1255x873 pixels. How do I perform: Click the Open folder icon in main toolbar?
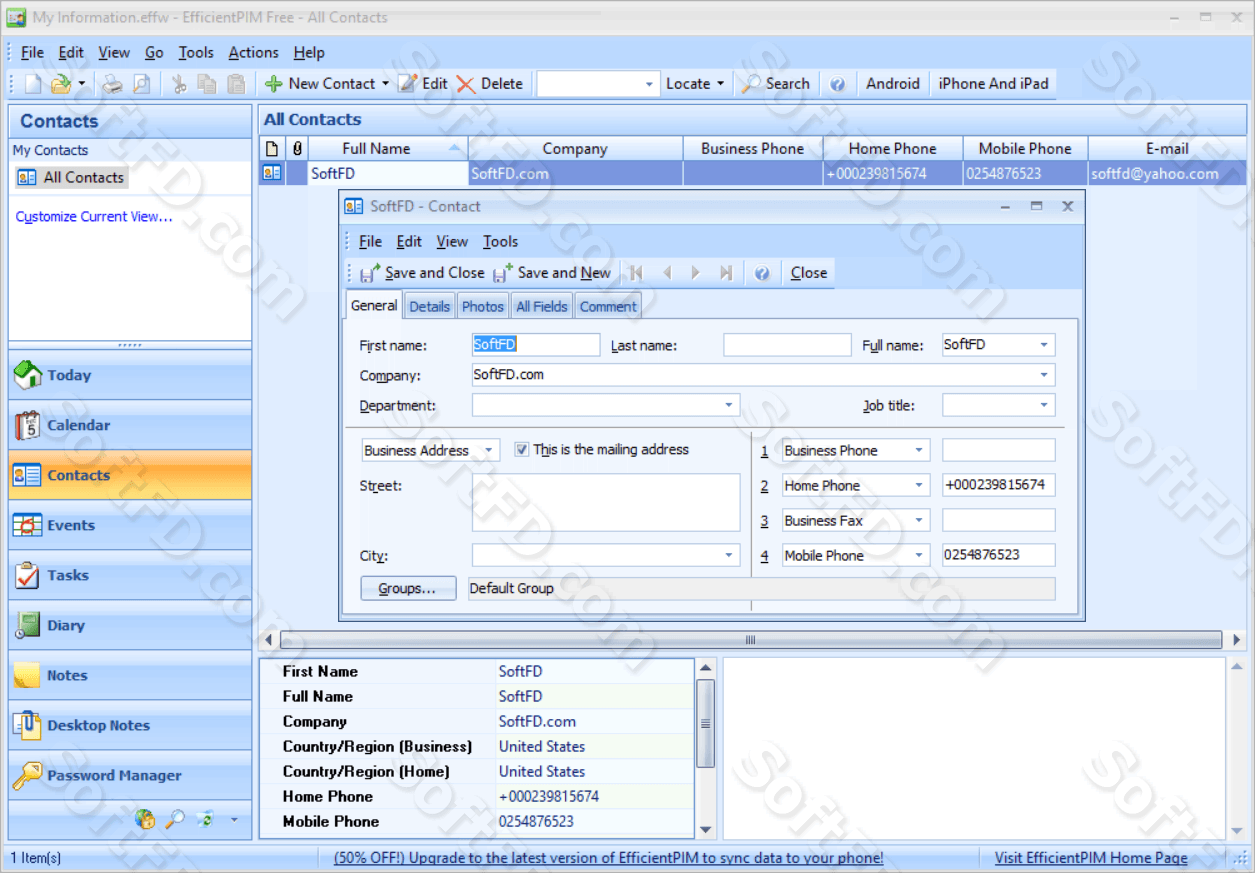61,84
